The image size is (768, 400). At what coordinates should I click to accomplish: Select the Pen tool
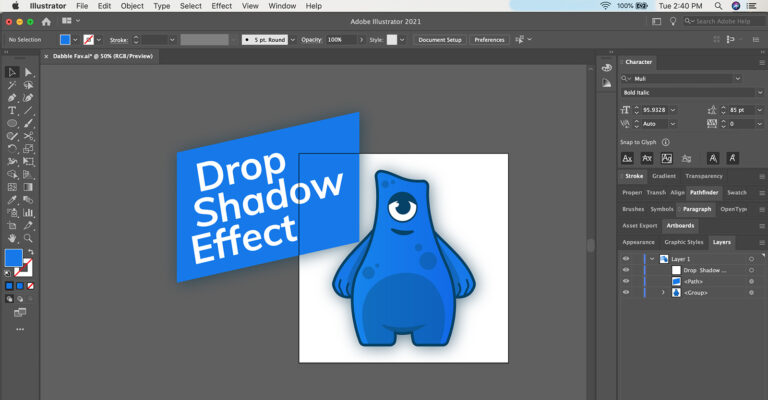(x=12, y=98)
